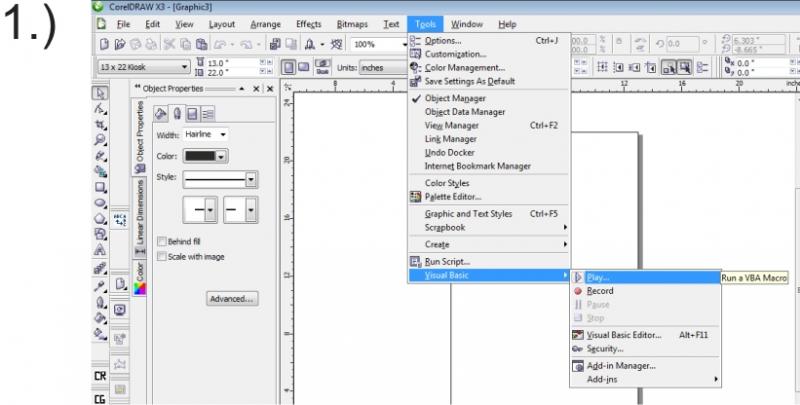The width and height of the screenshot is (800, 405).
Task: Select the Zoom magnifier tool
Action: 100,140
